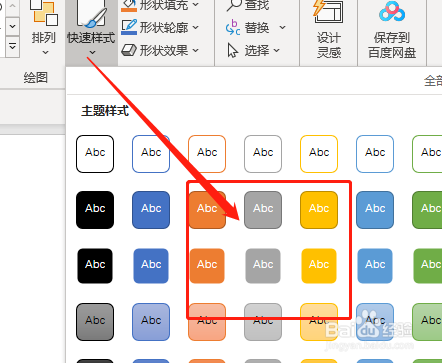442x363 pixels.
Task: Choose the black fill style in third row
Action: (x=95, y=266)
